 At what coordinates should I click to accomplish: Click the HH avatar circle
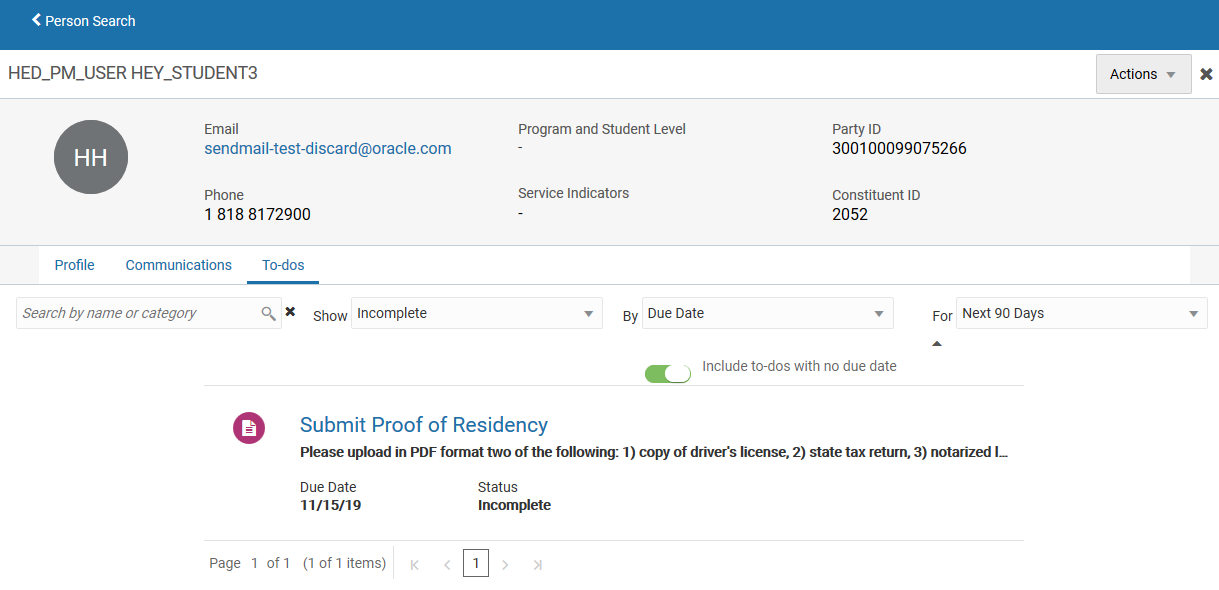point(91,157)
